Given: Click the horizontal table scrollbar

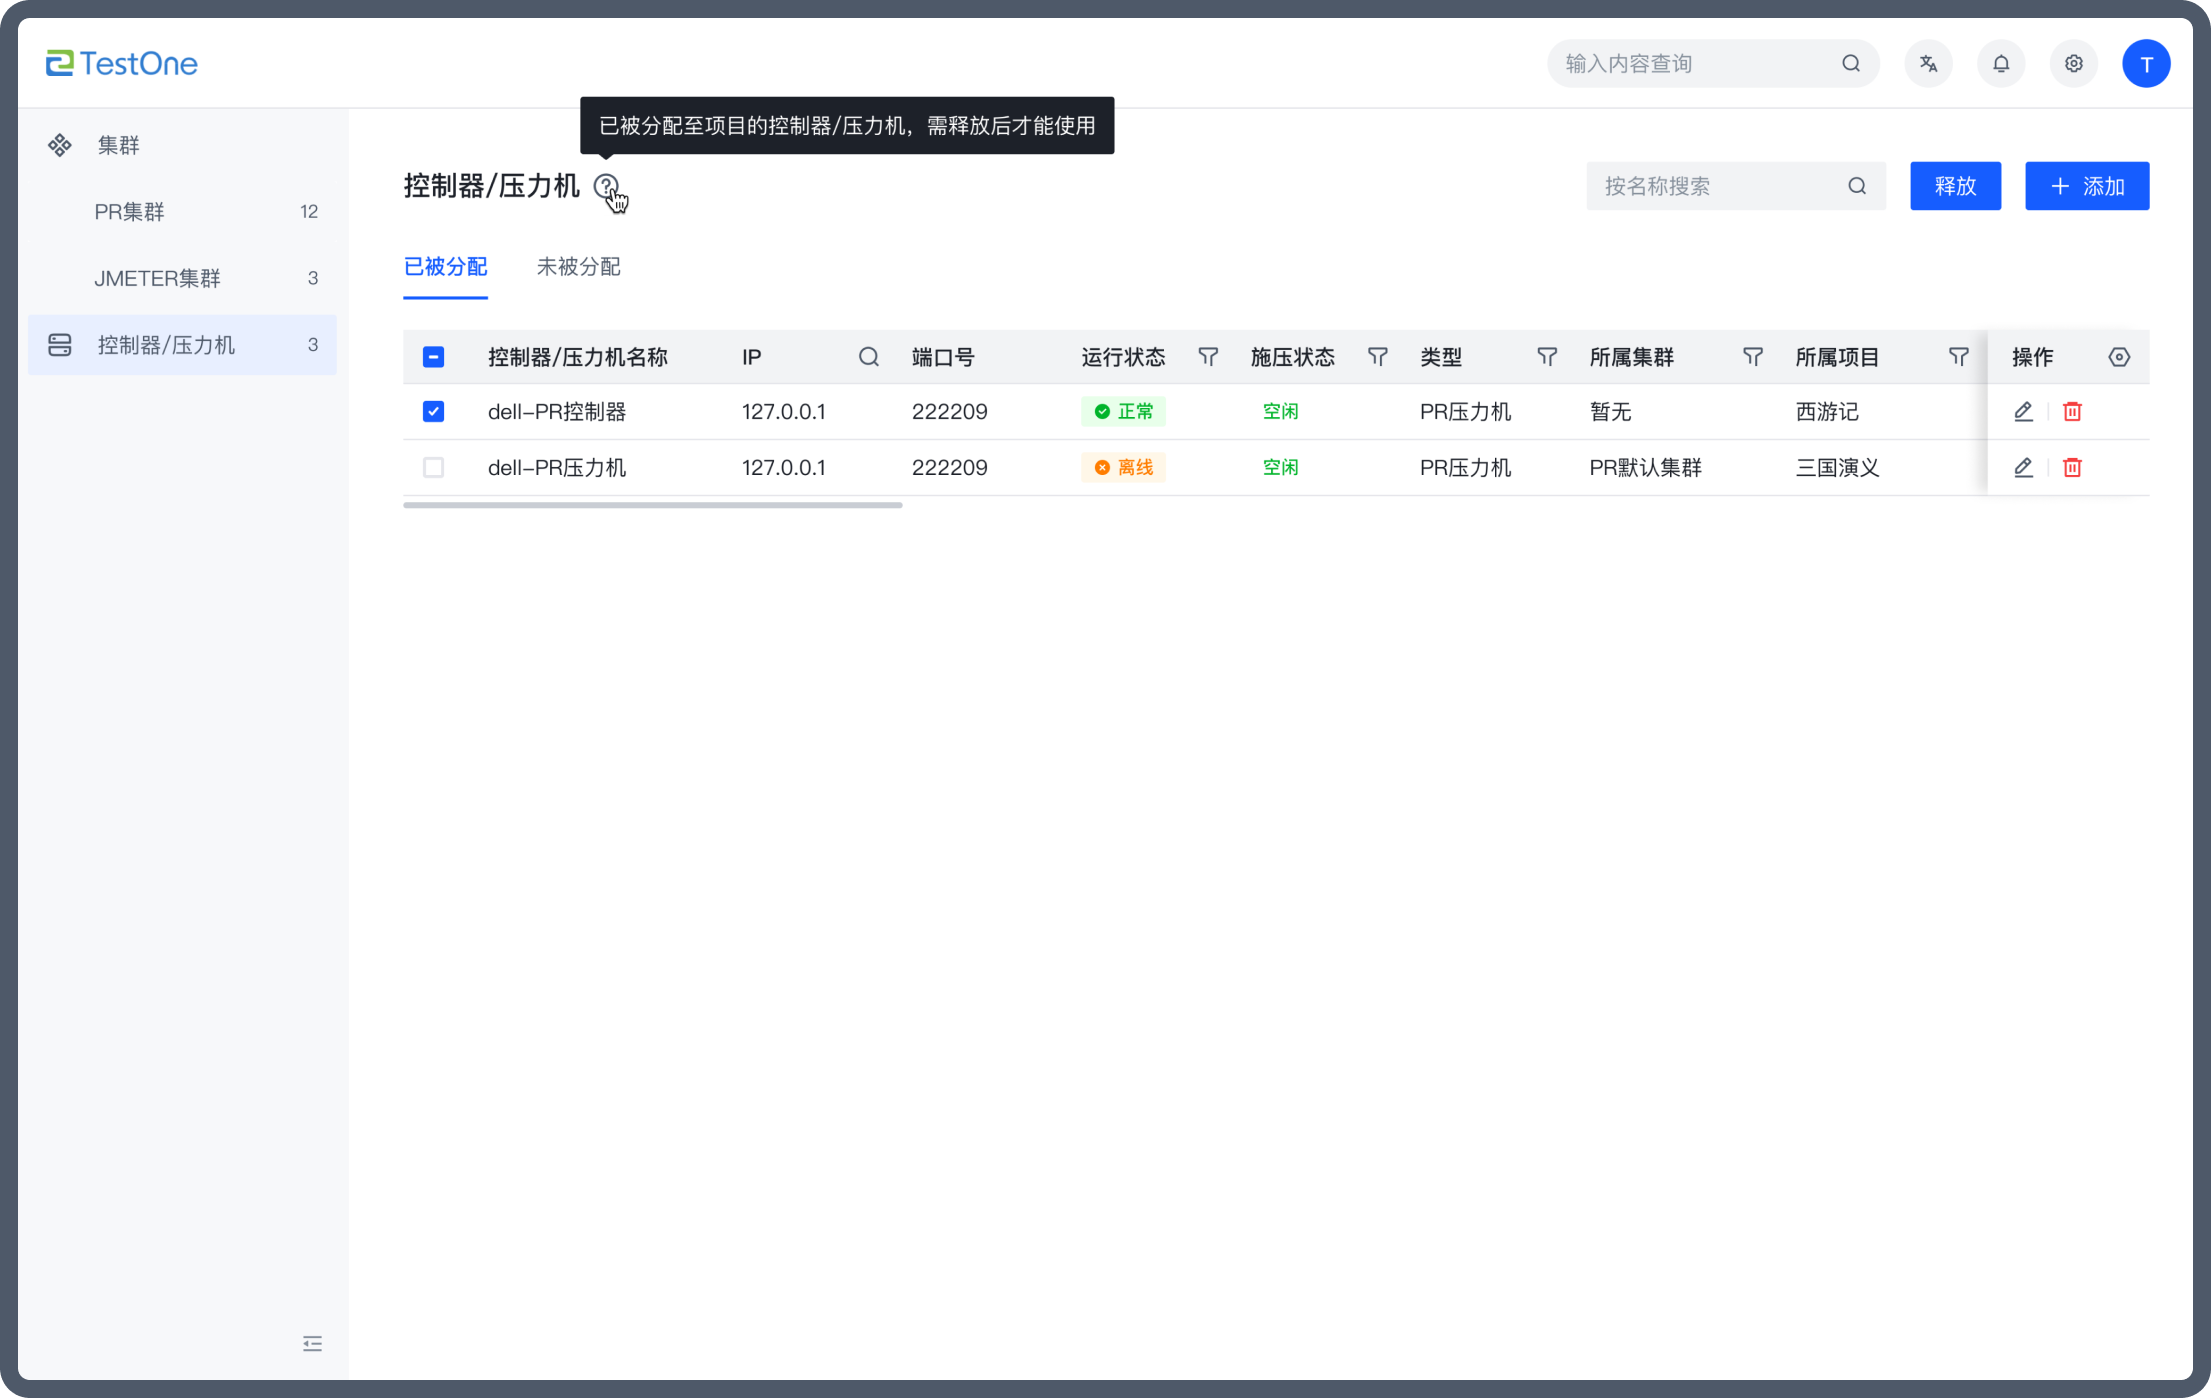Looking at the screenshot, I should (x=652, y=505).
